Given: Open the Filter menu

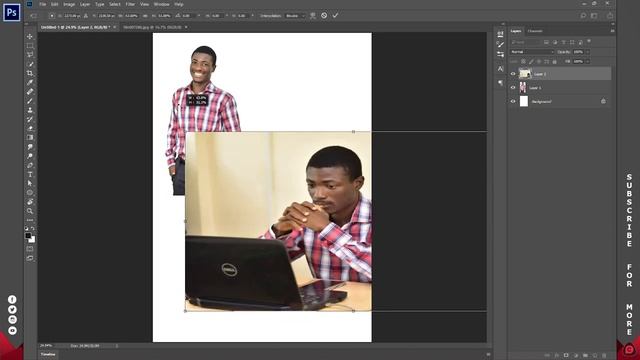Looking at the screenshot, I should click(x=130, y=4).
